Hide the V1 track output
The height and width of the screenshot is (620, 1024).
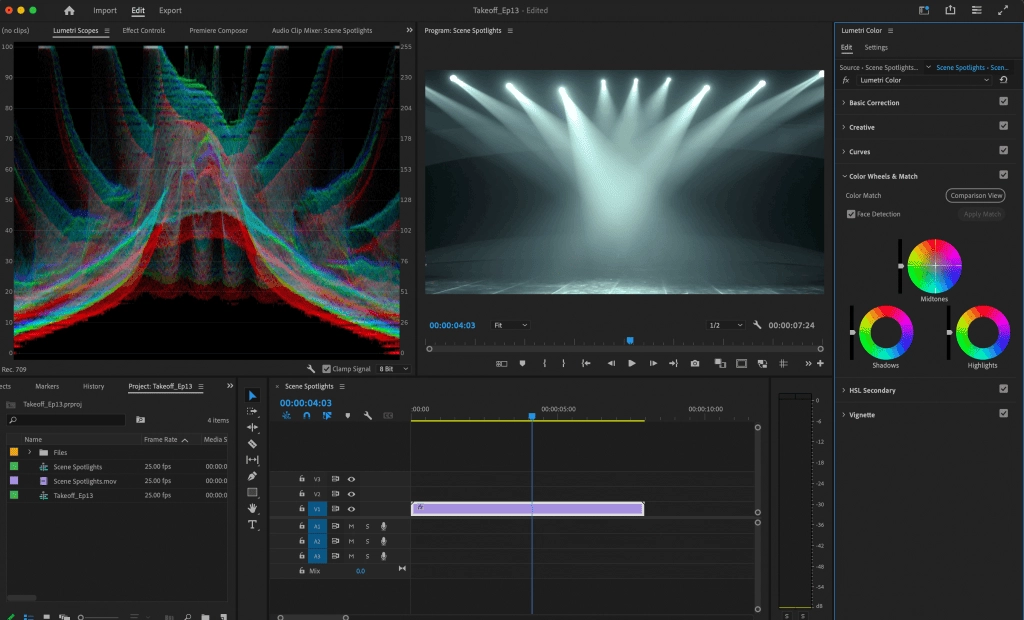tap(351, 509)
